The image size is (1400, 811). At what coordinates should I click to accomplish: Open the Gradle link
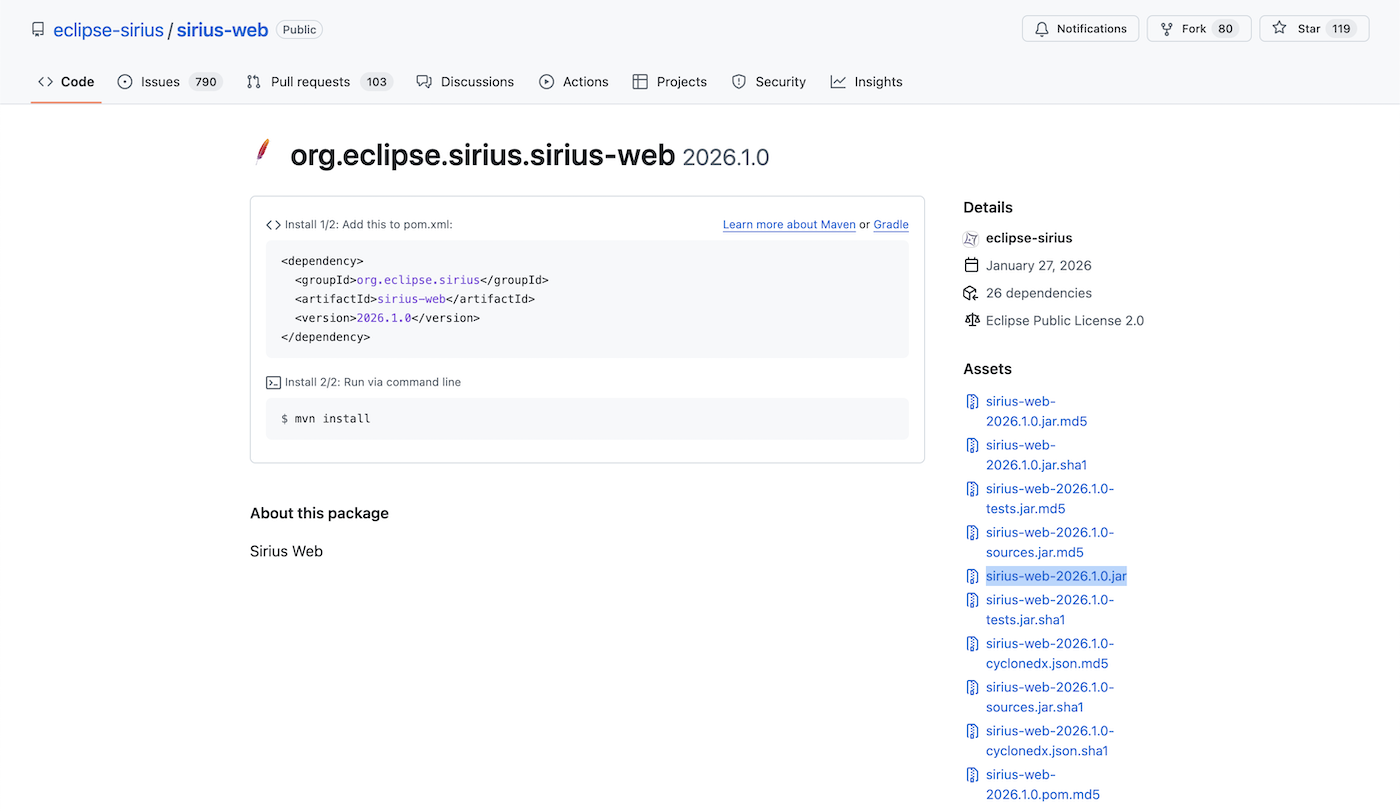coord(891,225)
